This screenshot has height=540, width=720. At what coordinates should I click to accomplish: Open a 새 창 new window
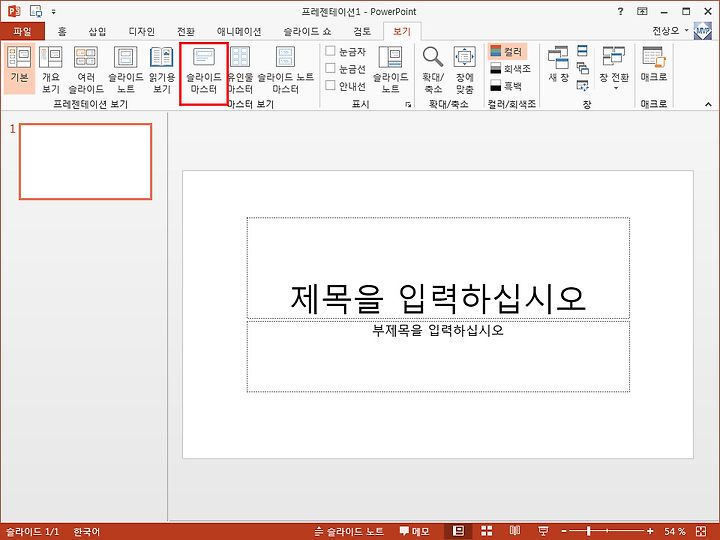click(558, 64)
